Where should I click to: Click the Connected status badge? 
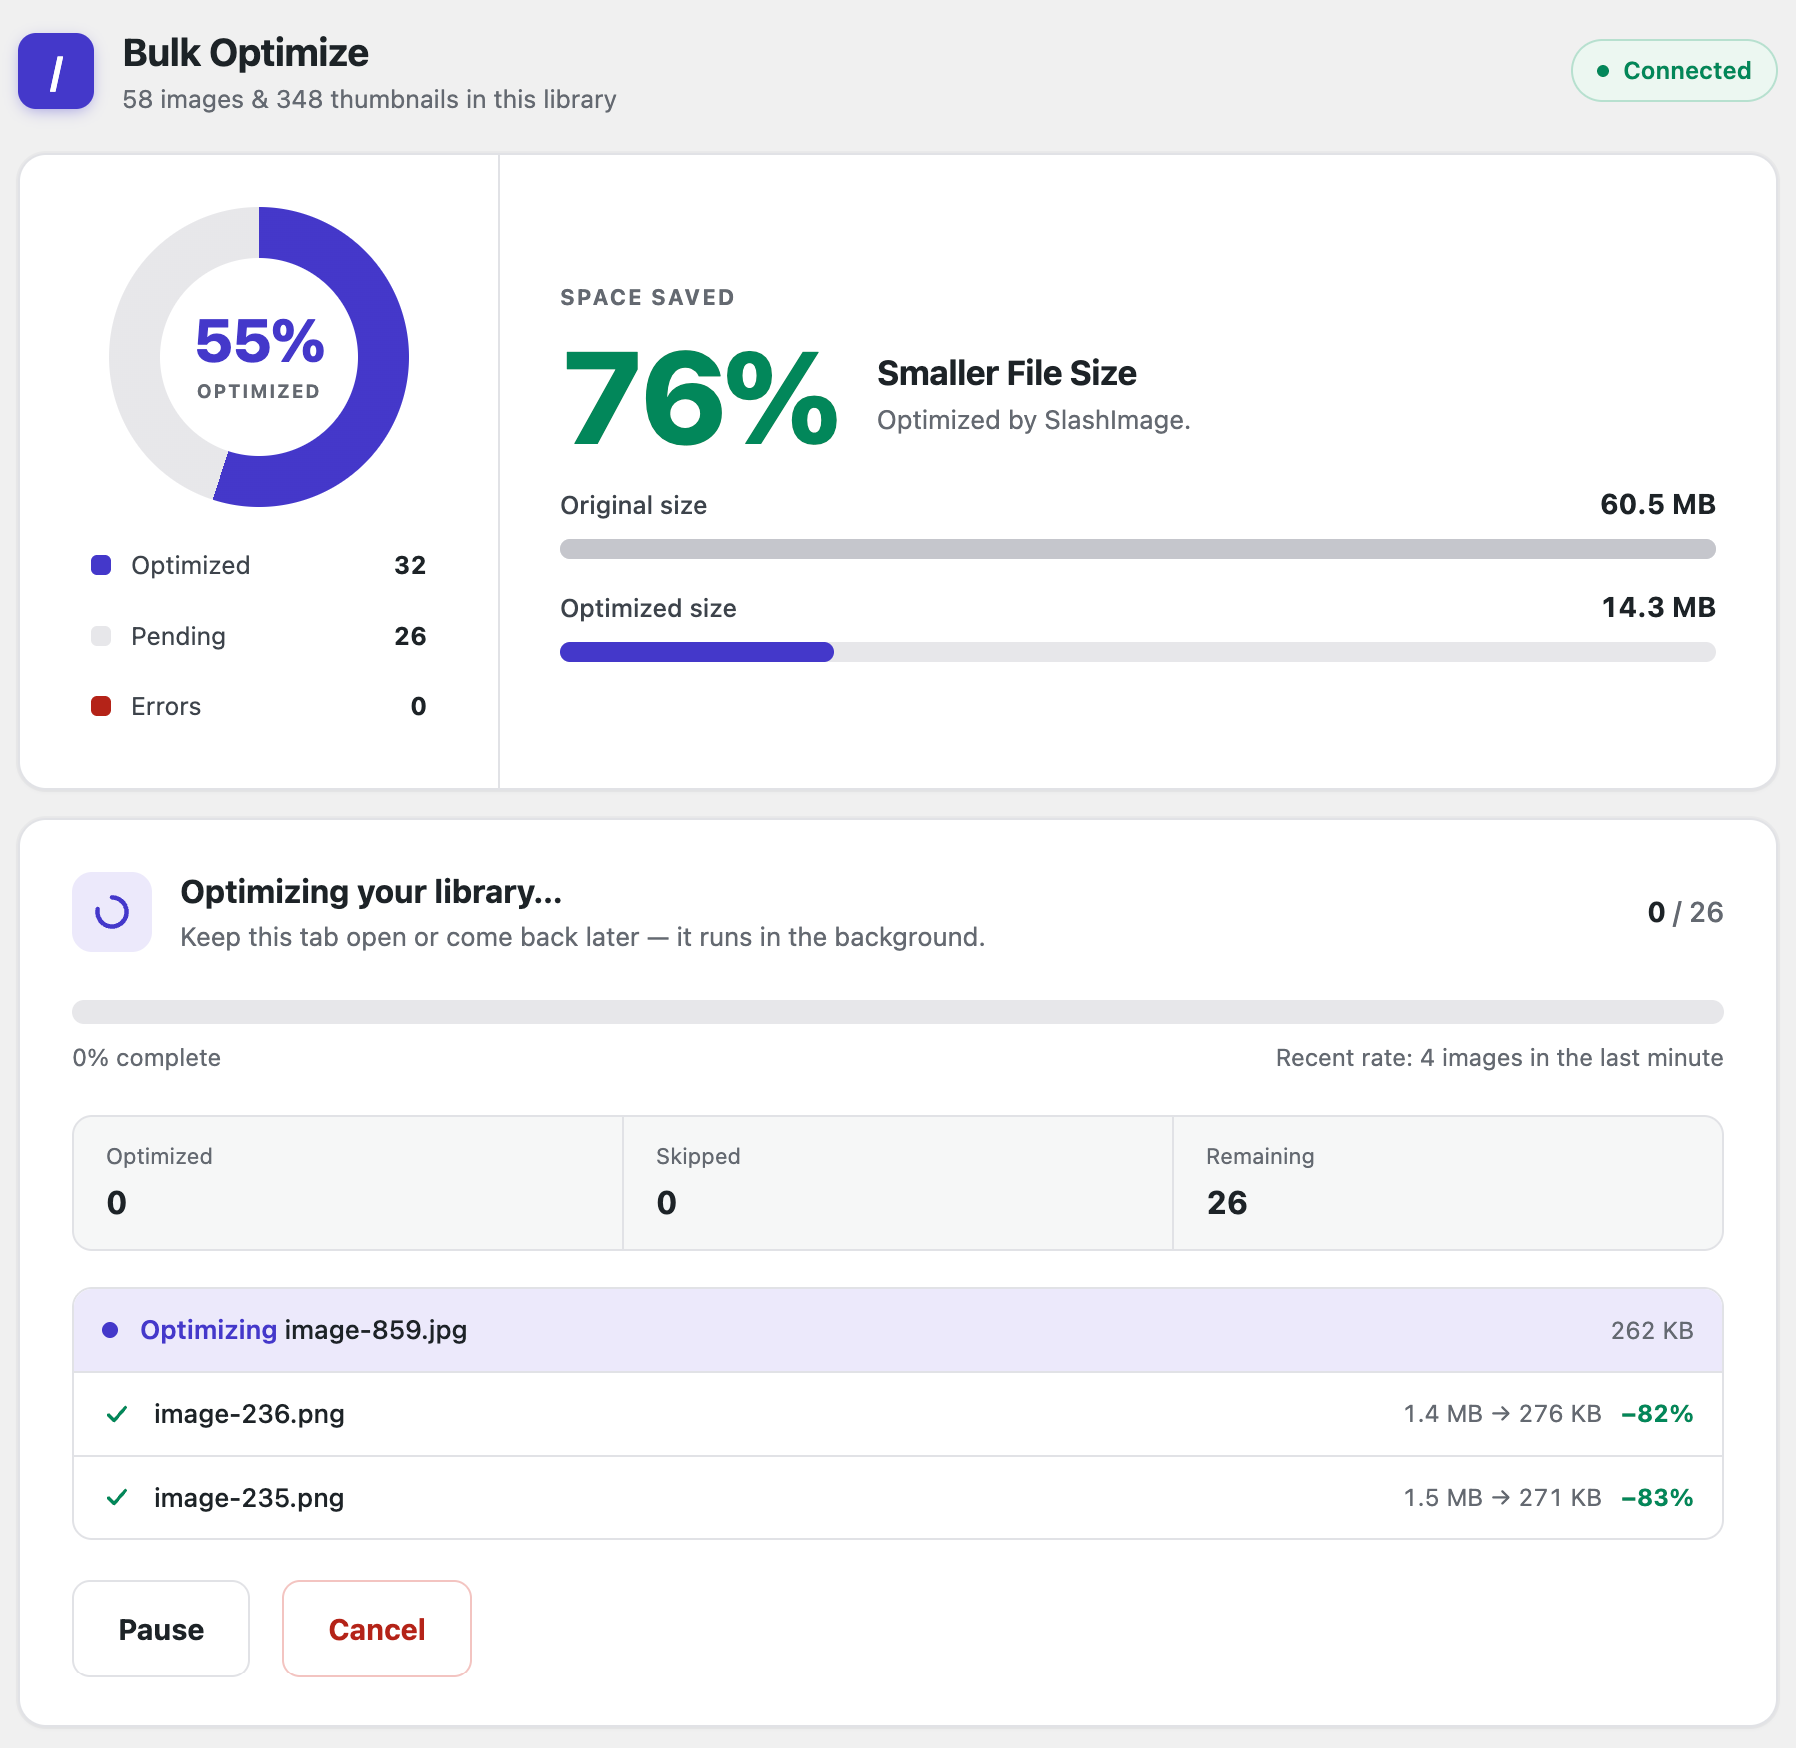pos(1674,71)
